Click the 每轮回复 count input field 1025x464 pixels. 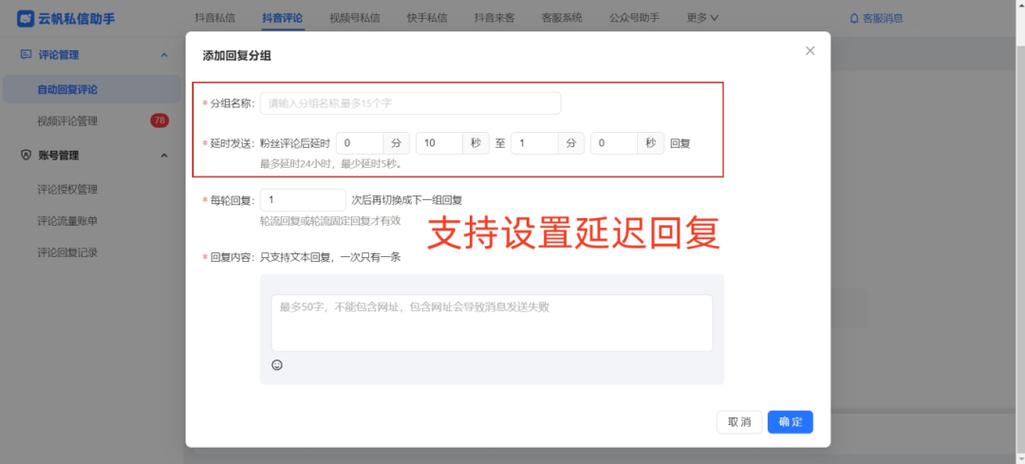point(302,200)
